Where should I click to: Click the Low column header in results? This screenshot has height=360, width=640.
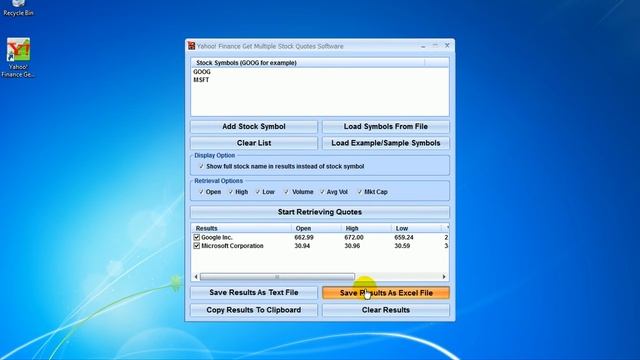pos(416,228)
